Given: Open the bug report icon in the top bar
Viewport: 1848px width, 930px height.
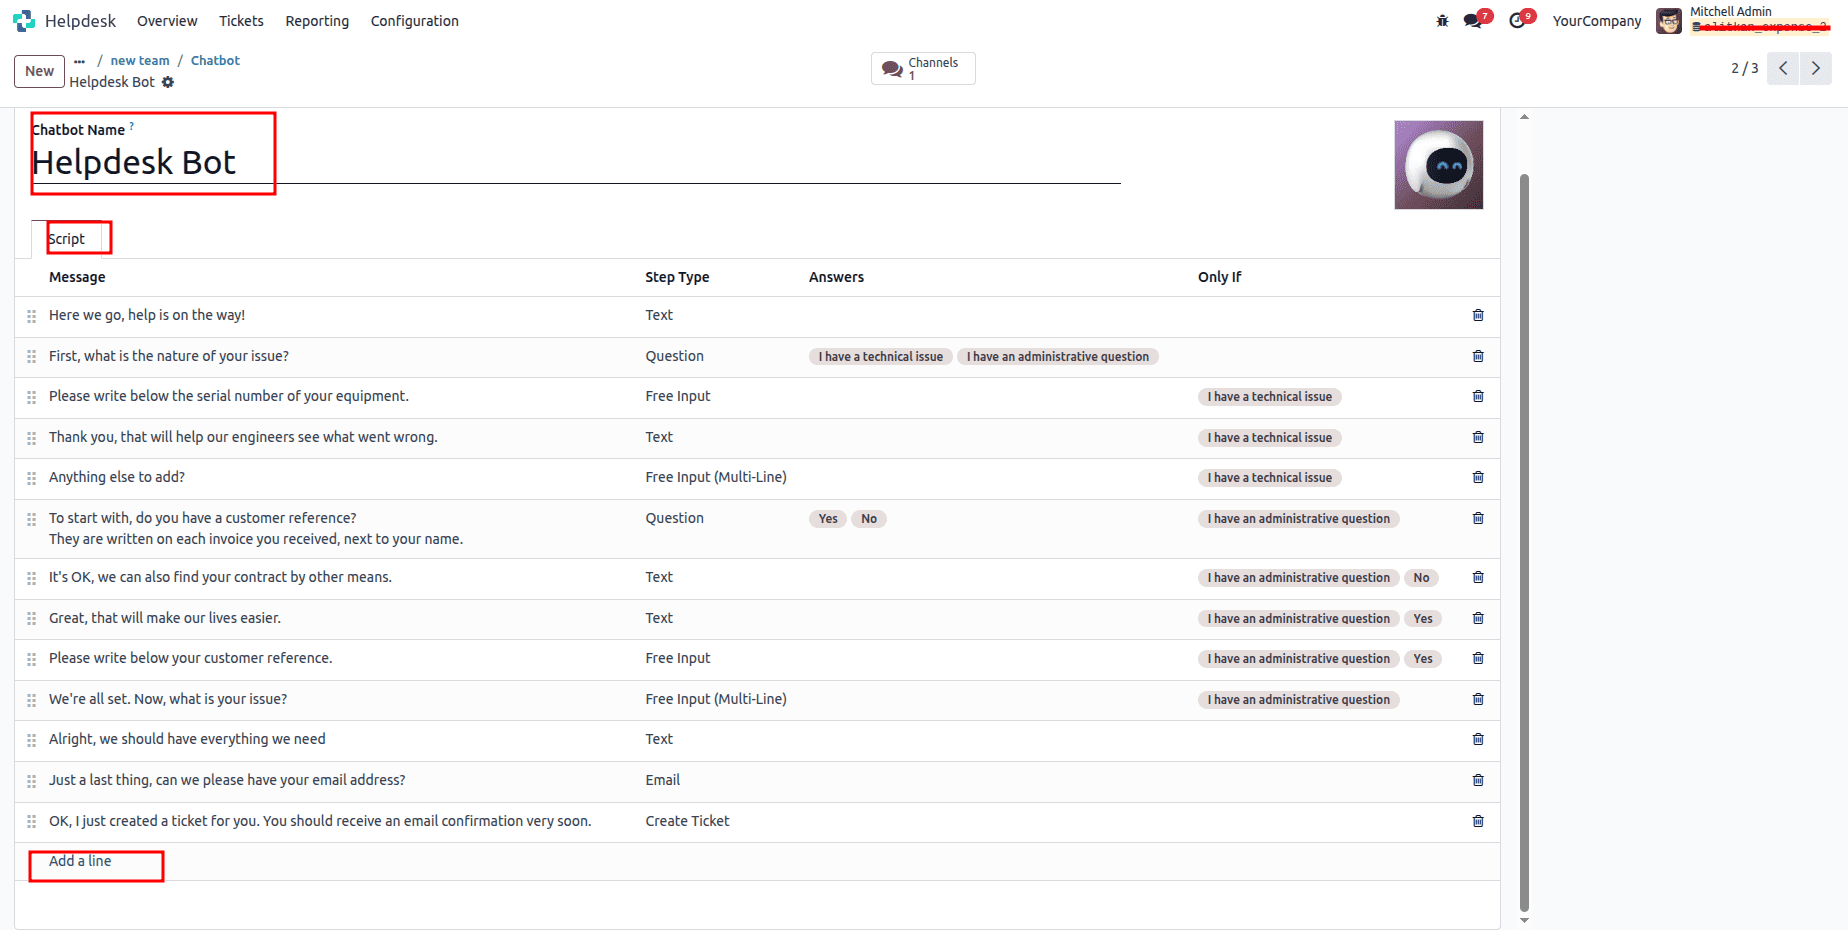Looking at the screenshot, I should (x=1441, y=20).
